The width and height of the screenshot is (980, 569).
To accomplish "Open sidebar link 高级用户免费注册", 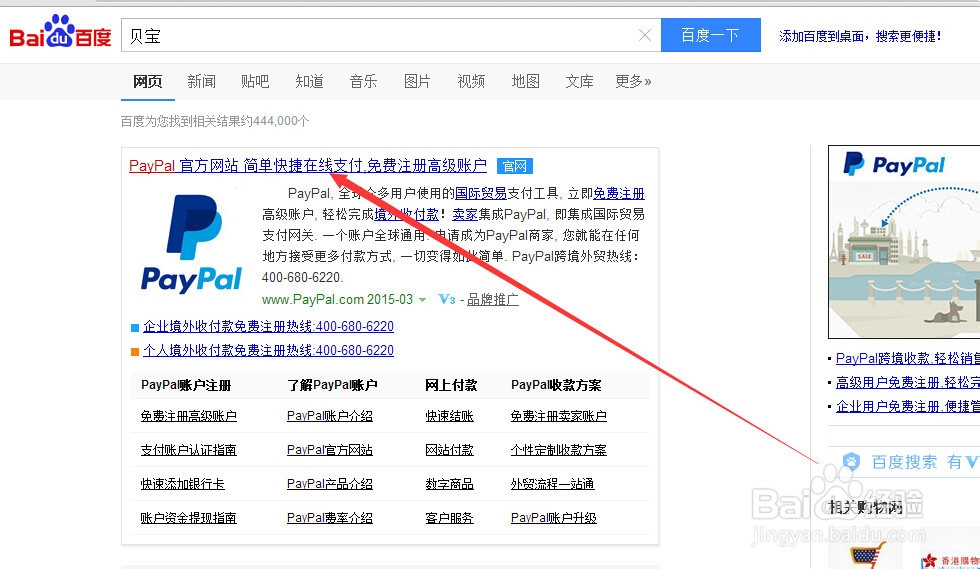I will (908, 382).
